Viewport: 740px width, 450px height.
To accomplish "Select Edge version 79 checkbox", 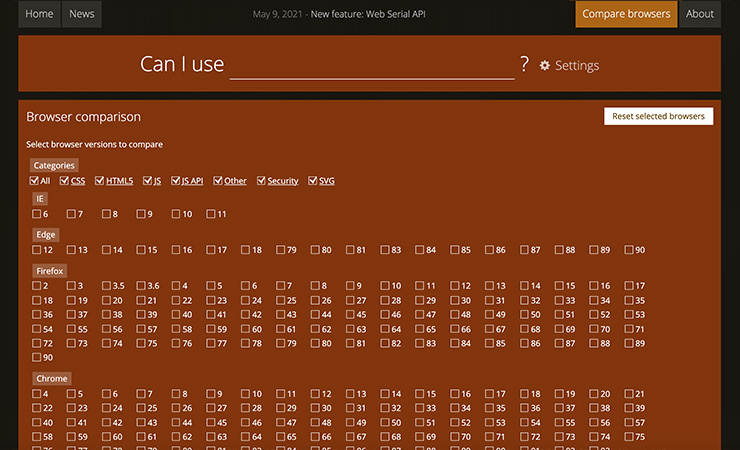I will point(280,250).
